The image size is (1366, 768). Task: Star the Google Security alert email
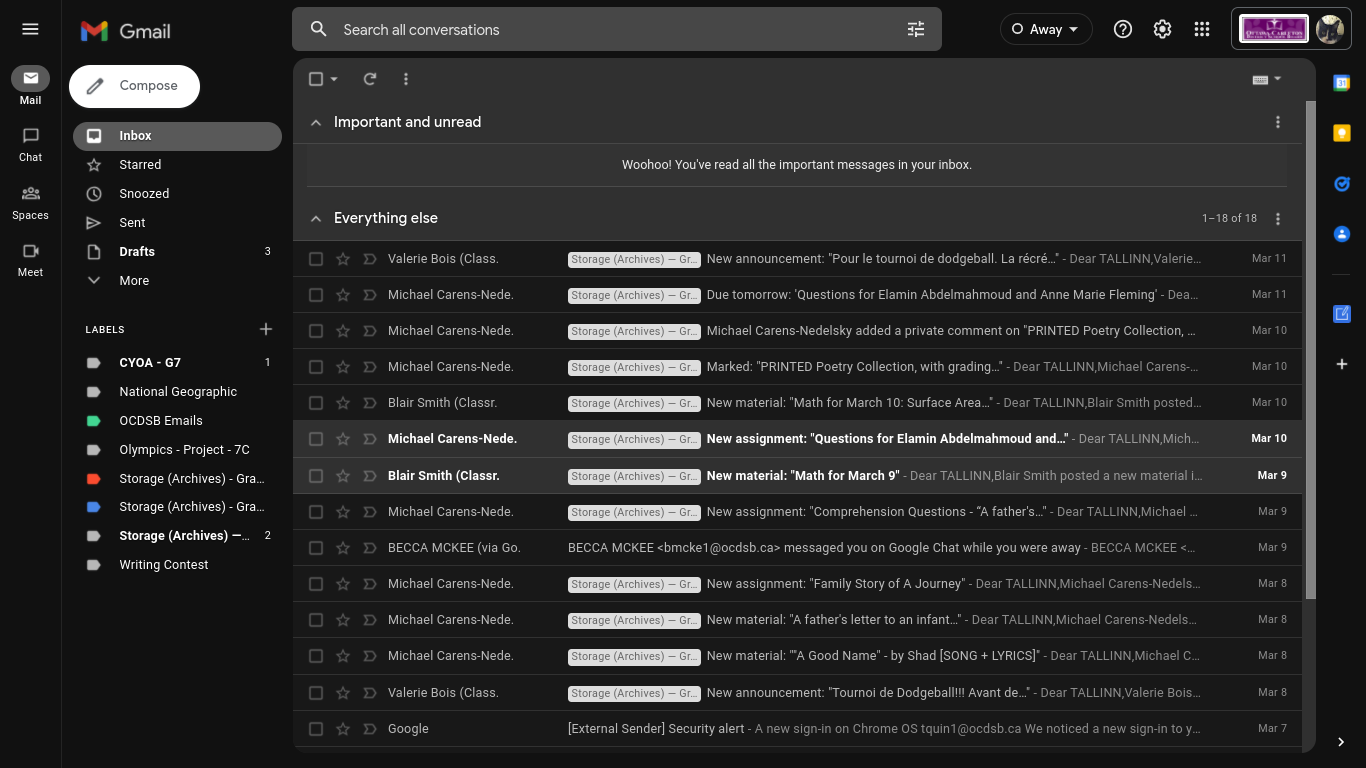[343, 729]
